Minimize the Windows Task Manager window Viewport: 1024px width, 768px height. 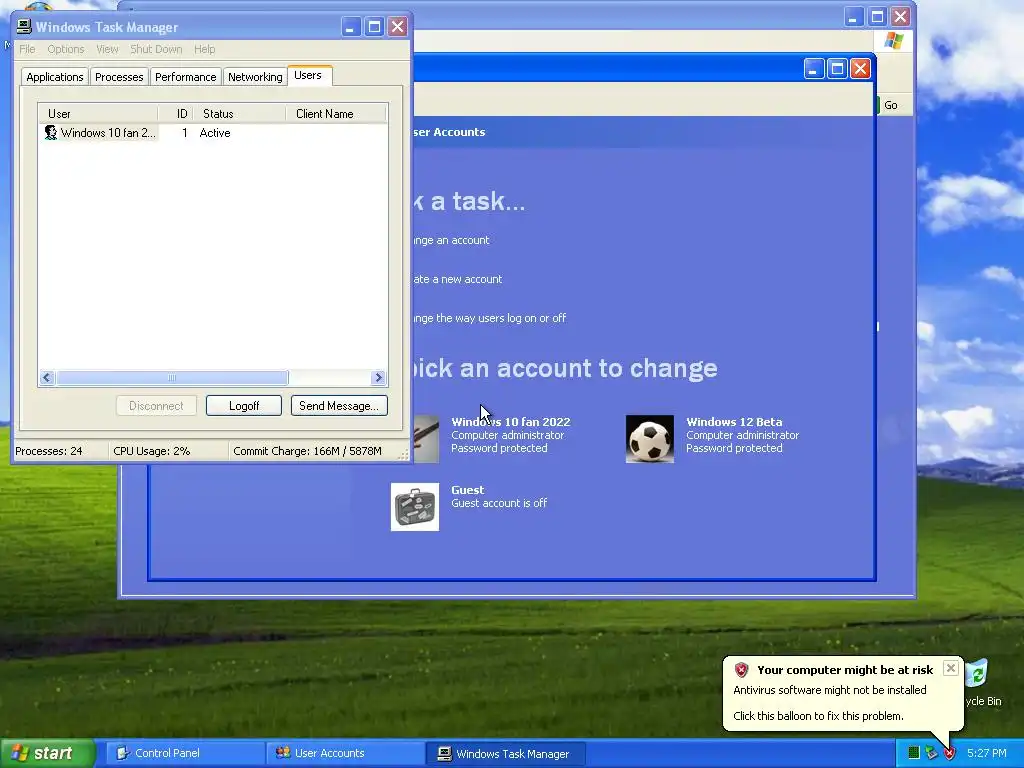351,27
